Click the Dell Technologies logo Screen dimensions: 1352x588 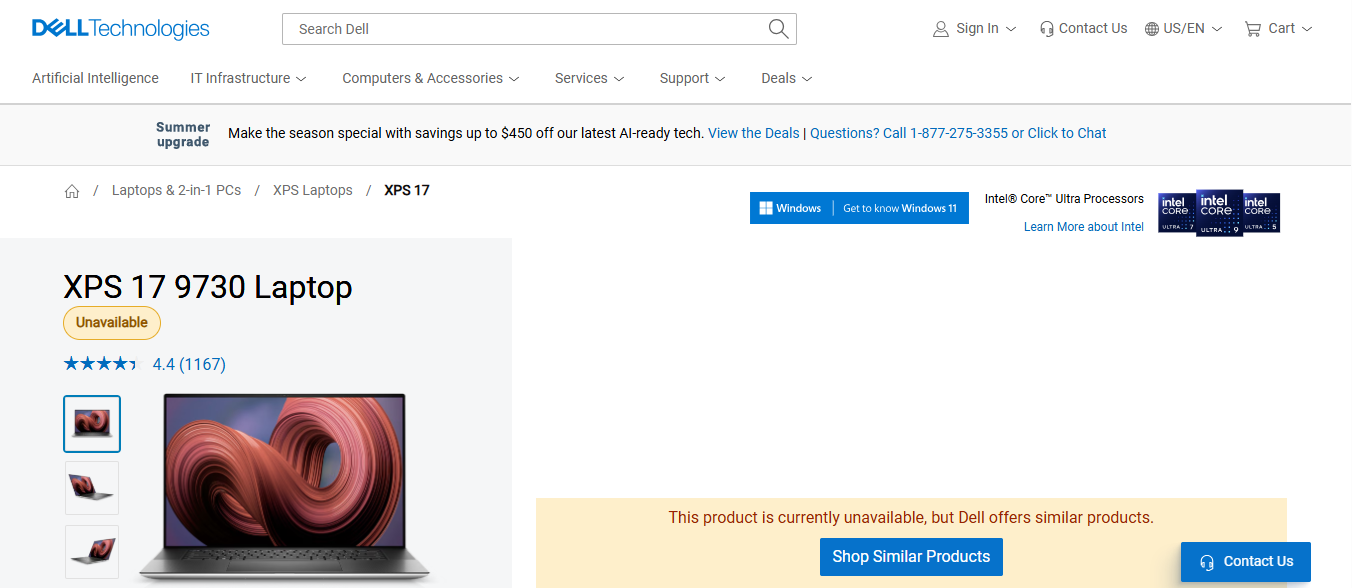[120, 28]
